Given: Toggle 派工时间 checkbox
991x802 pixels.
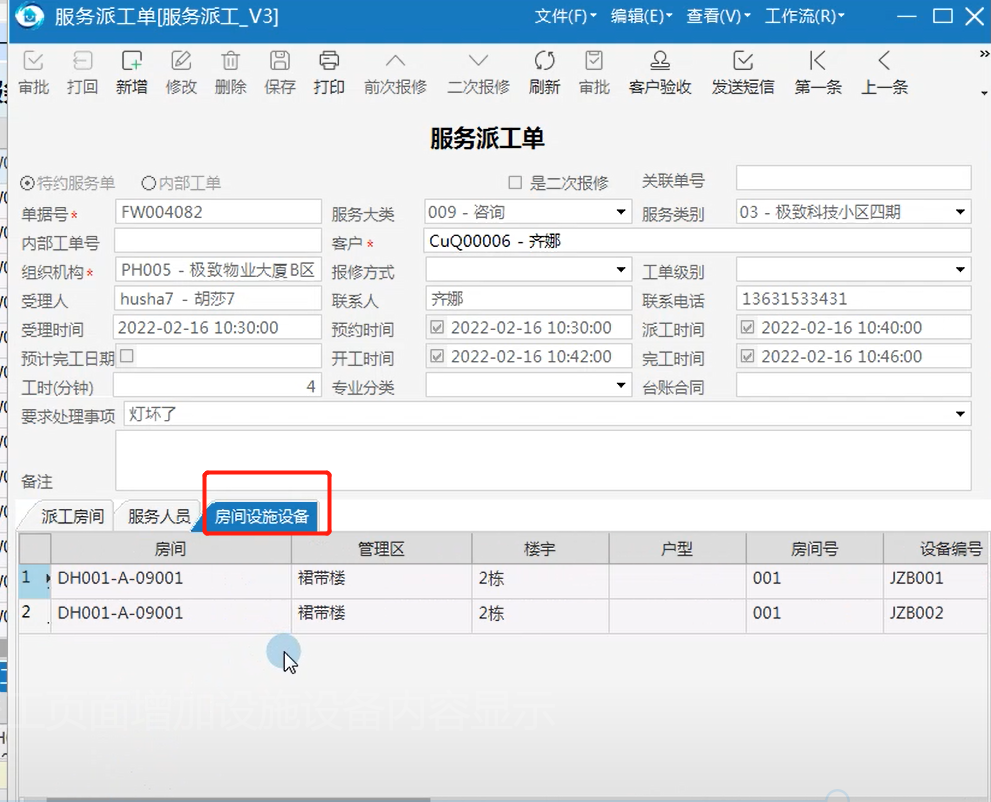Looking at the screenshot, I should click(x=747, y=327).
